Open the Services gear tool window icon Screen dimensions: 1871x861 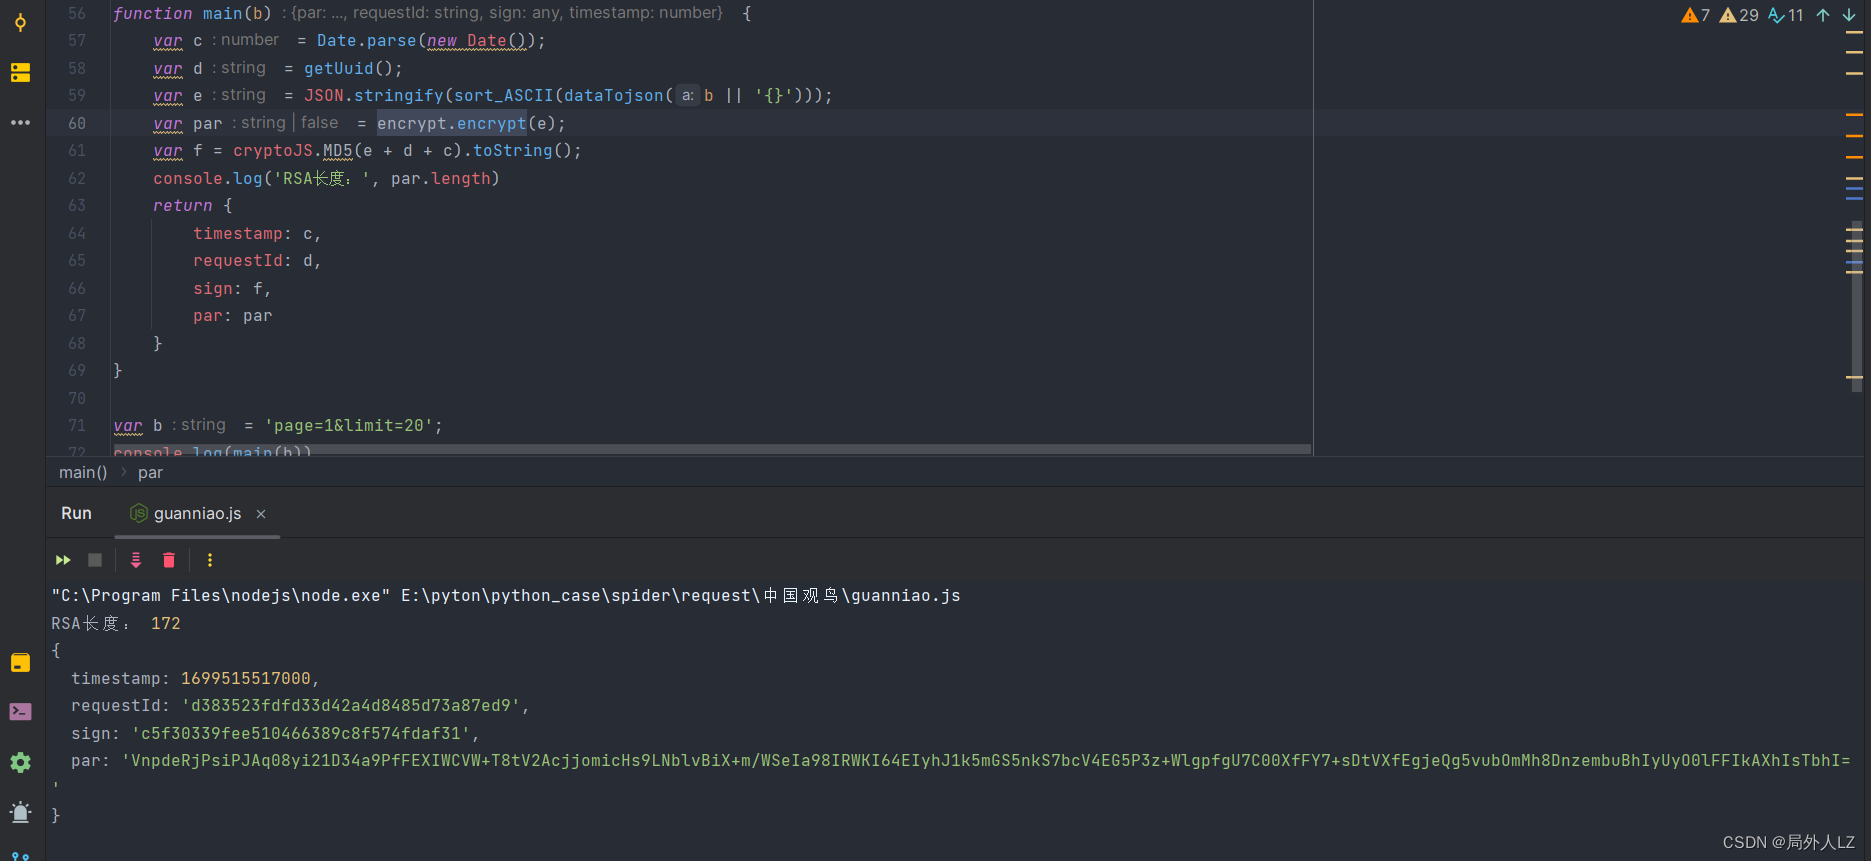click(x=20, y=762)
